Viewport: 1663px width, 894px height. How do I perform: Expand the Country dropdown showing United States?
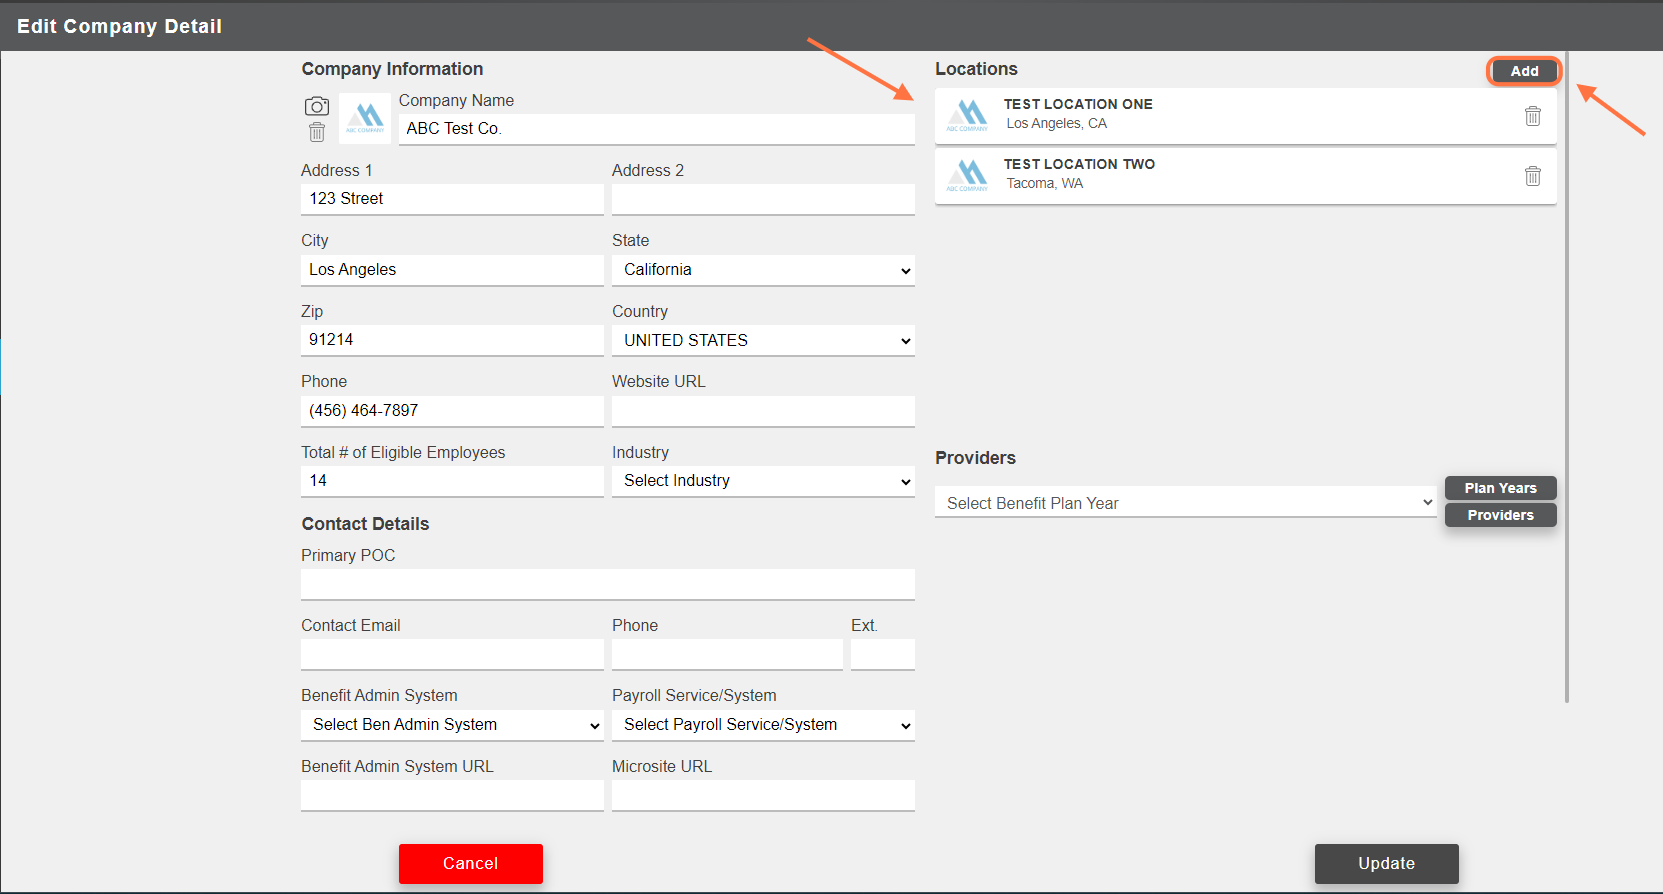[763, 340]
